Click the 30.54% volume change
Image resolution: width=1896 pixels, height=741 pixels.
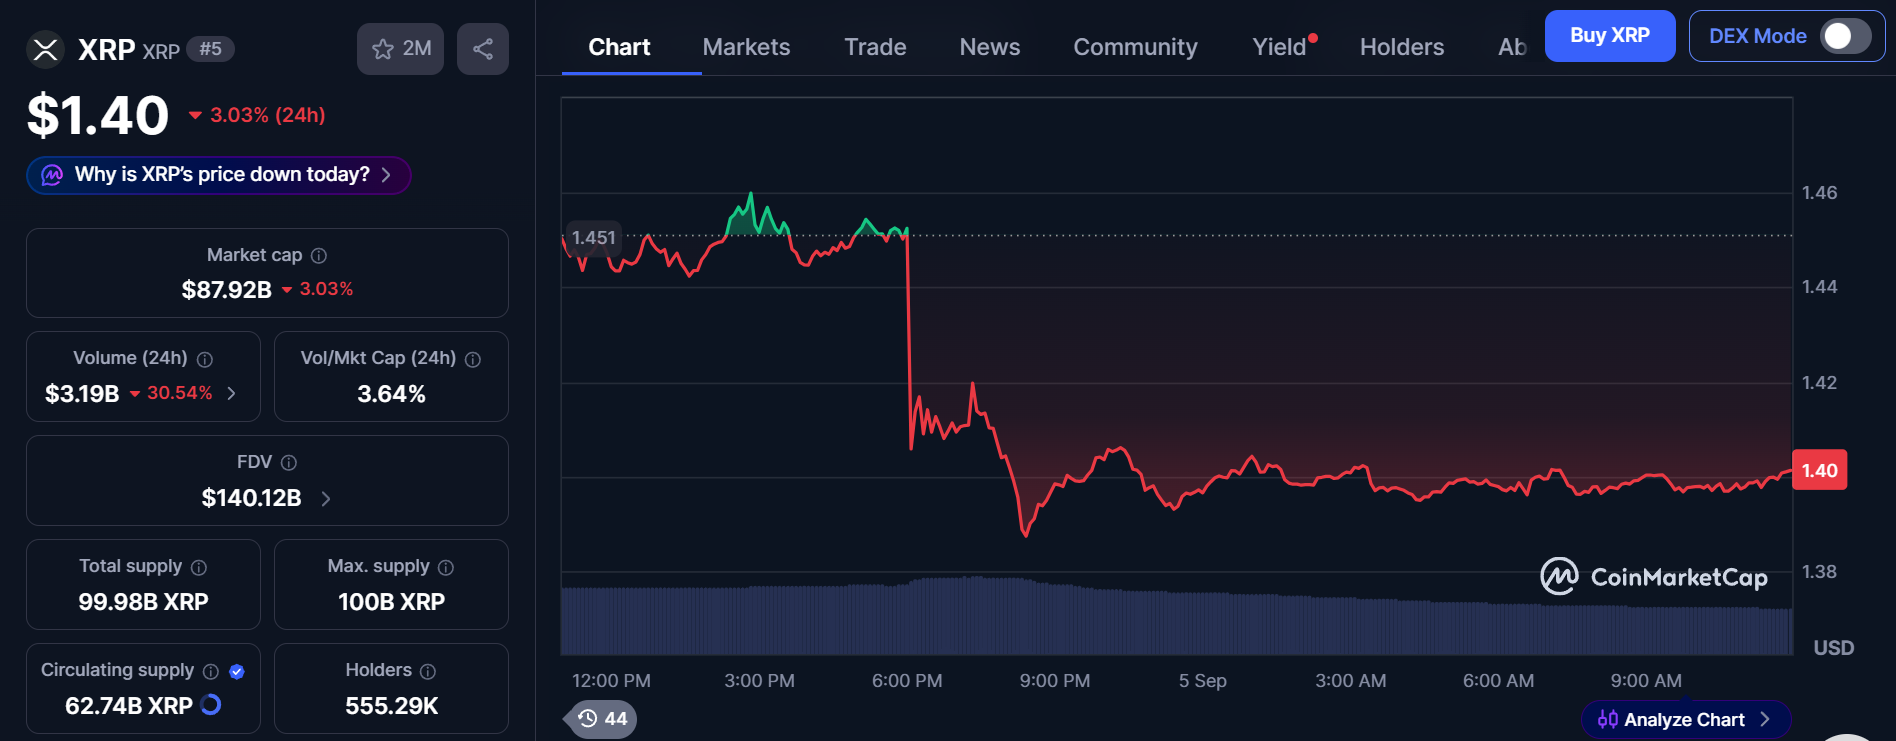coord(171,393)
